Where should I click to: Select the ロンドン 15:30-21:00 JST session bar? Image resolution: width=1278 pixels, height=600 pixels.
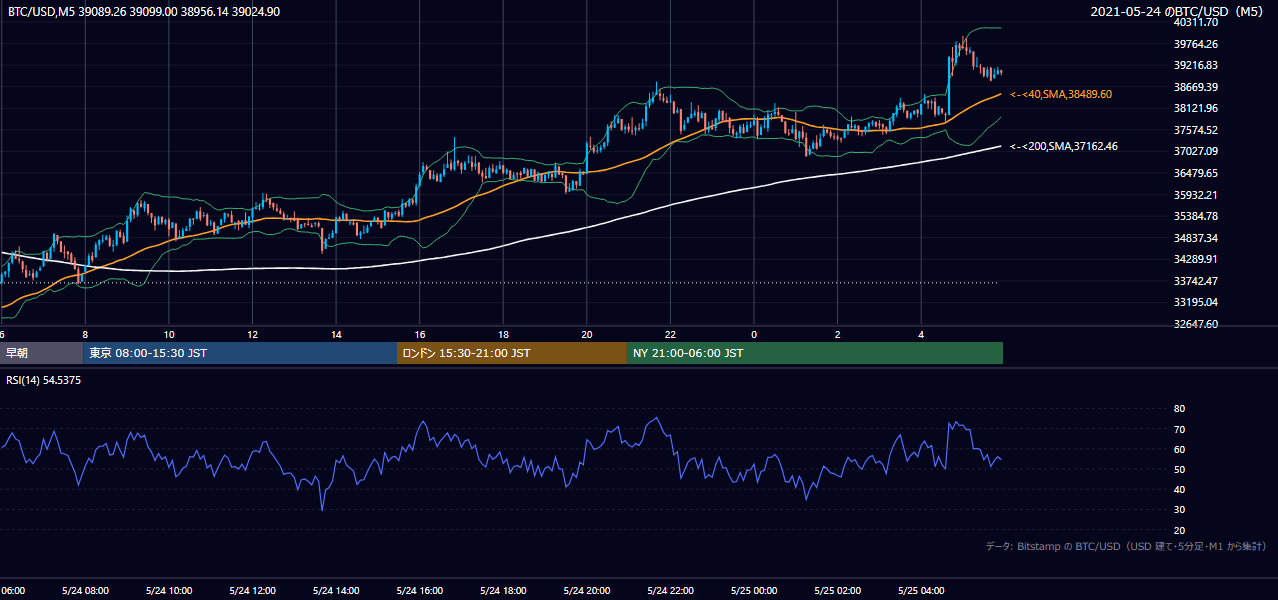click(x=512, y=353)
